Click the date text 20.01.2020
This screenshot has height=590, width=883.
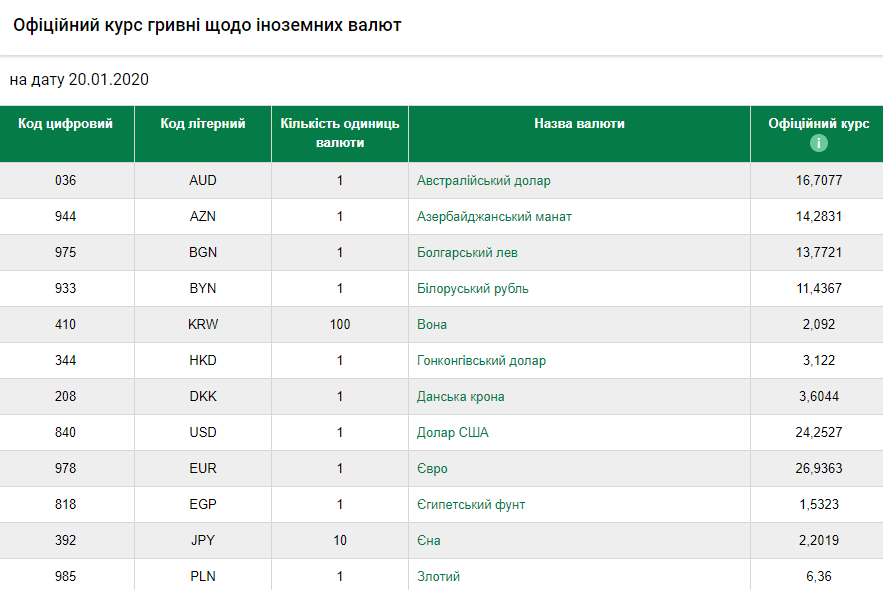click(108, 80)
